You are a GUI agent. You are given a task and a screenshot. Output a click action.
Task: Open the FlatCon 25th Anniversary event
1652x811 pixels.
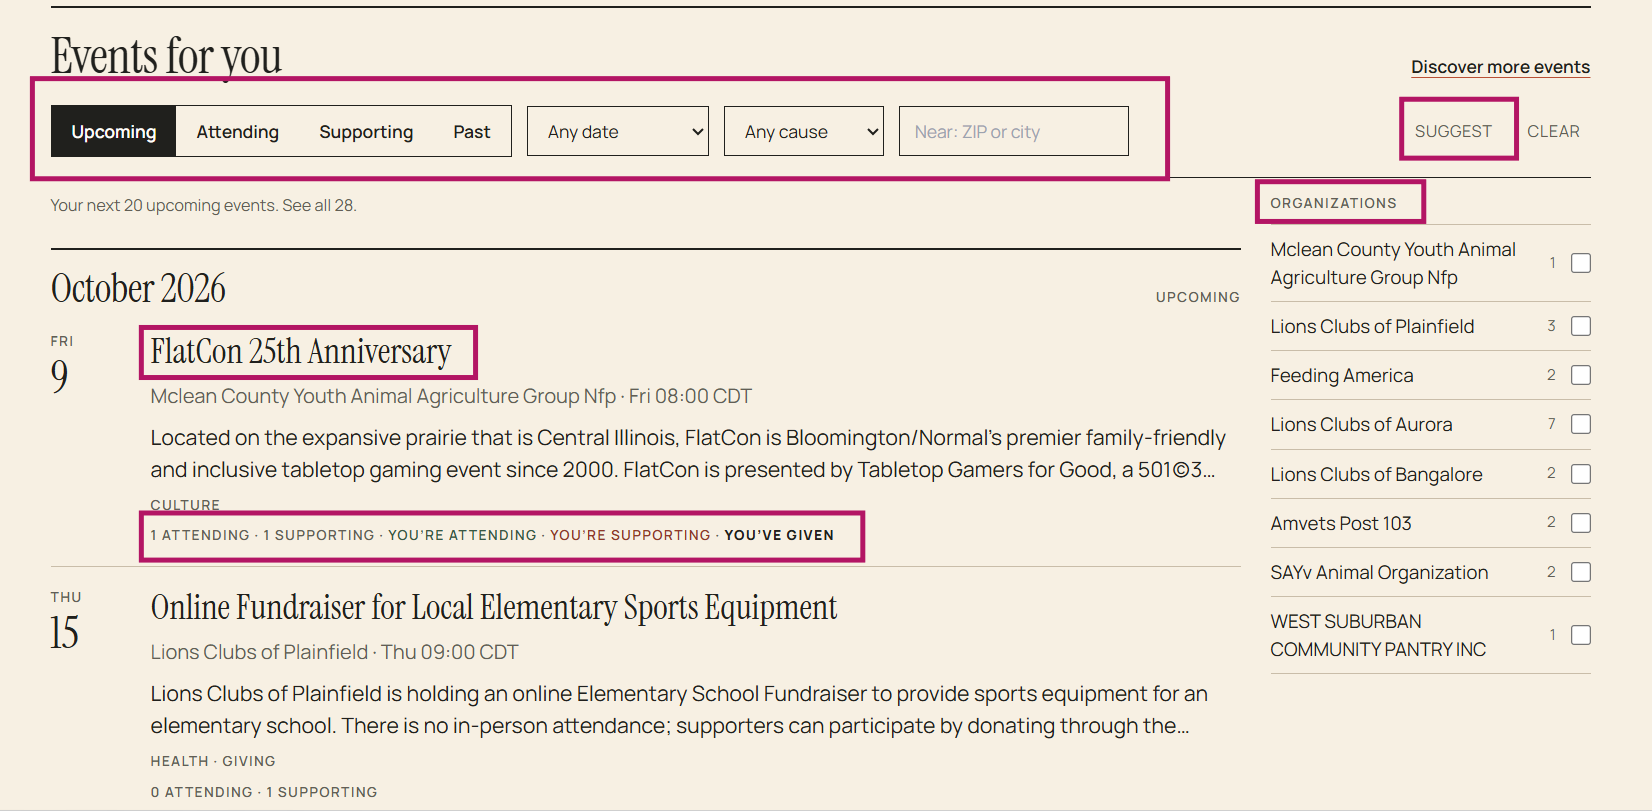pos(301,352)
